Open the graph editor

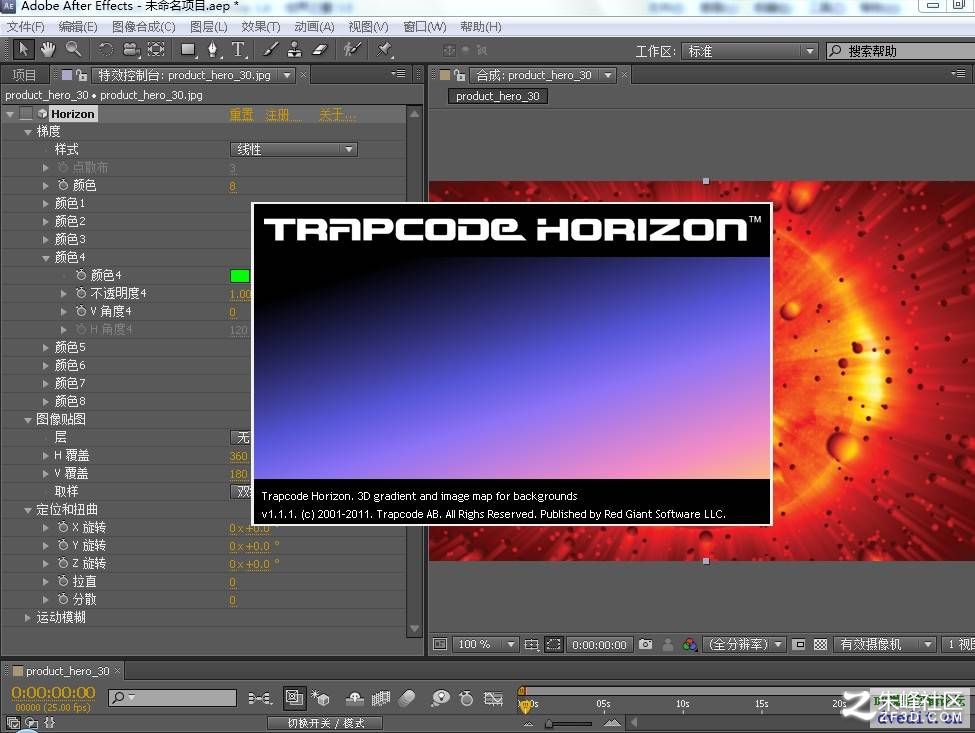point(493,698)
